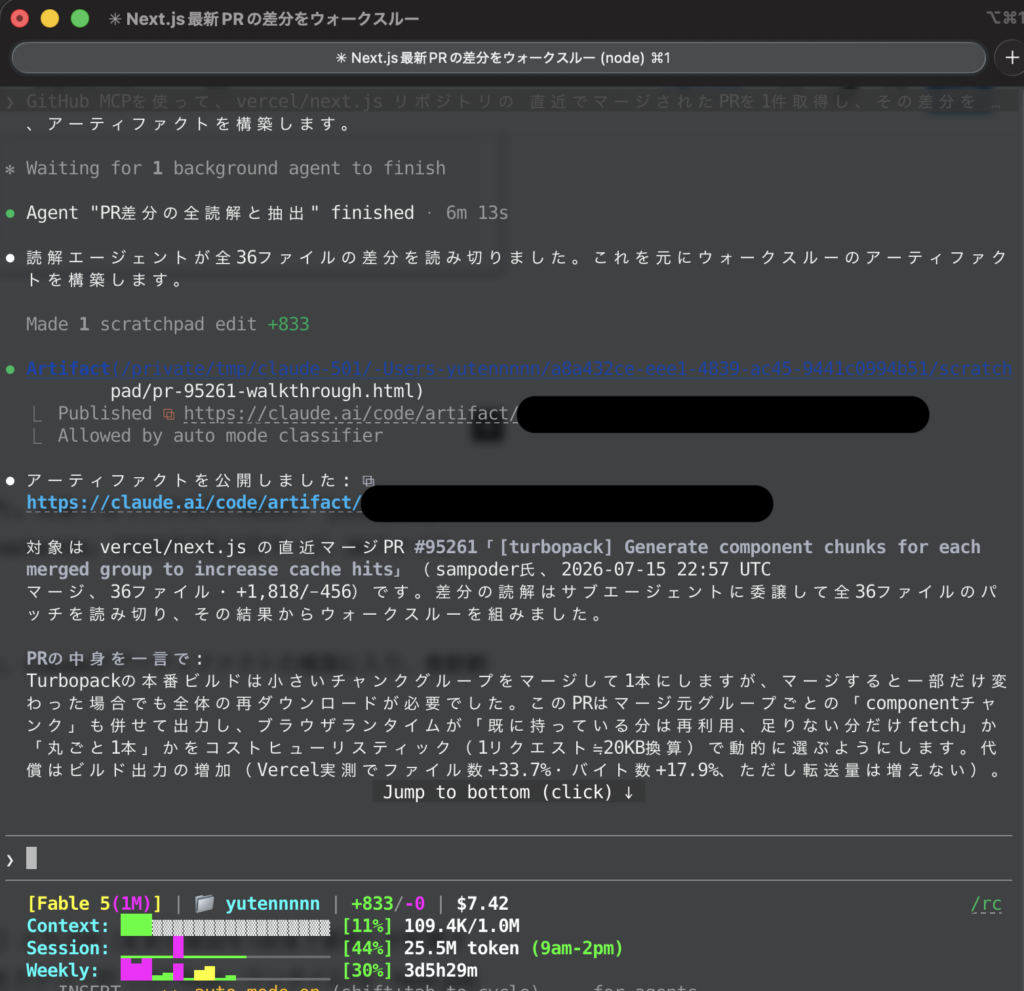
Task: Click the 'PRの中身を一言で:' heading
Action: 115,658
